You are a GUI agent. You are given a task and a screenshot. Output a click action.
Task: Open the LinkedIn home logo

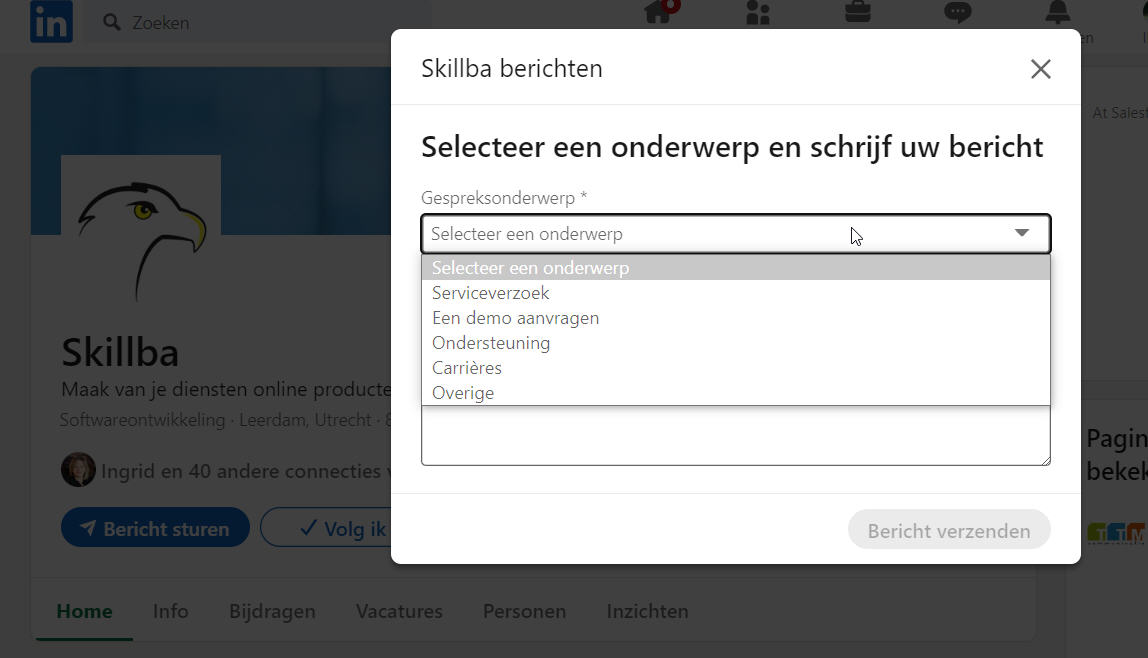(x=51, y=21)
